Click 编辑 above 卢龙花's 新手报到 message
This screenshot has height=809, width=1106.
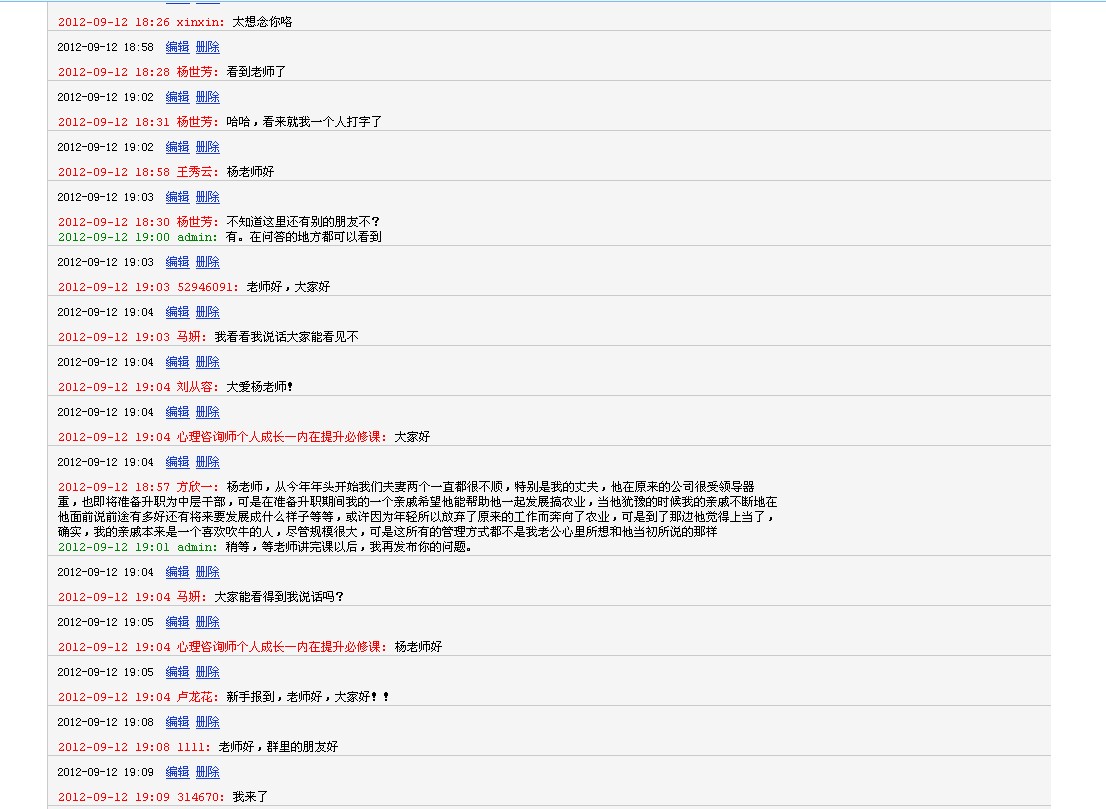(177, 672)
